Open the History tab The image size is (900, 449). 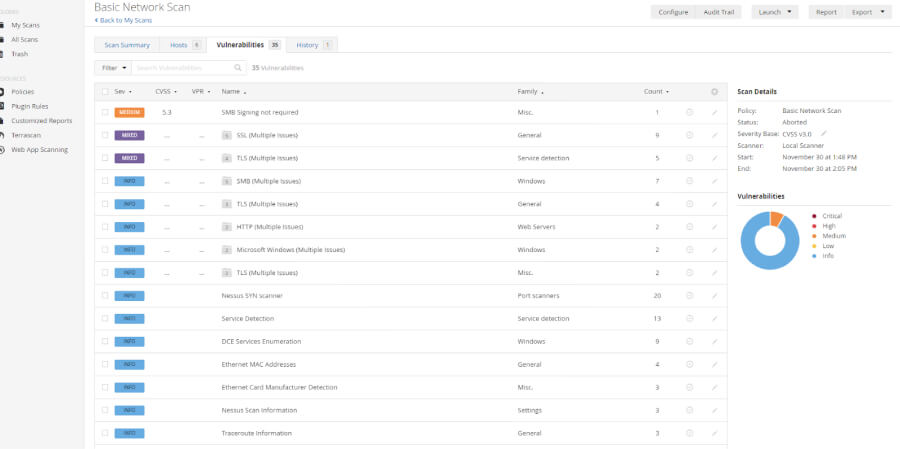(314, 45)
